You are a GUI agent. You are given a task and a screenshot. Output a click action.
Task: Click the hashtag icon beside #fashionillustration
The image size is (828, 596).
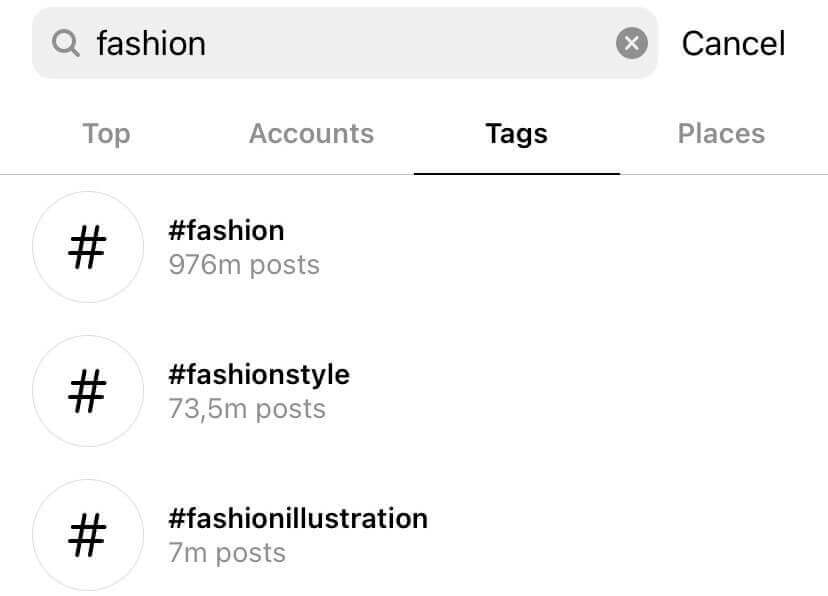pos(88,535)
